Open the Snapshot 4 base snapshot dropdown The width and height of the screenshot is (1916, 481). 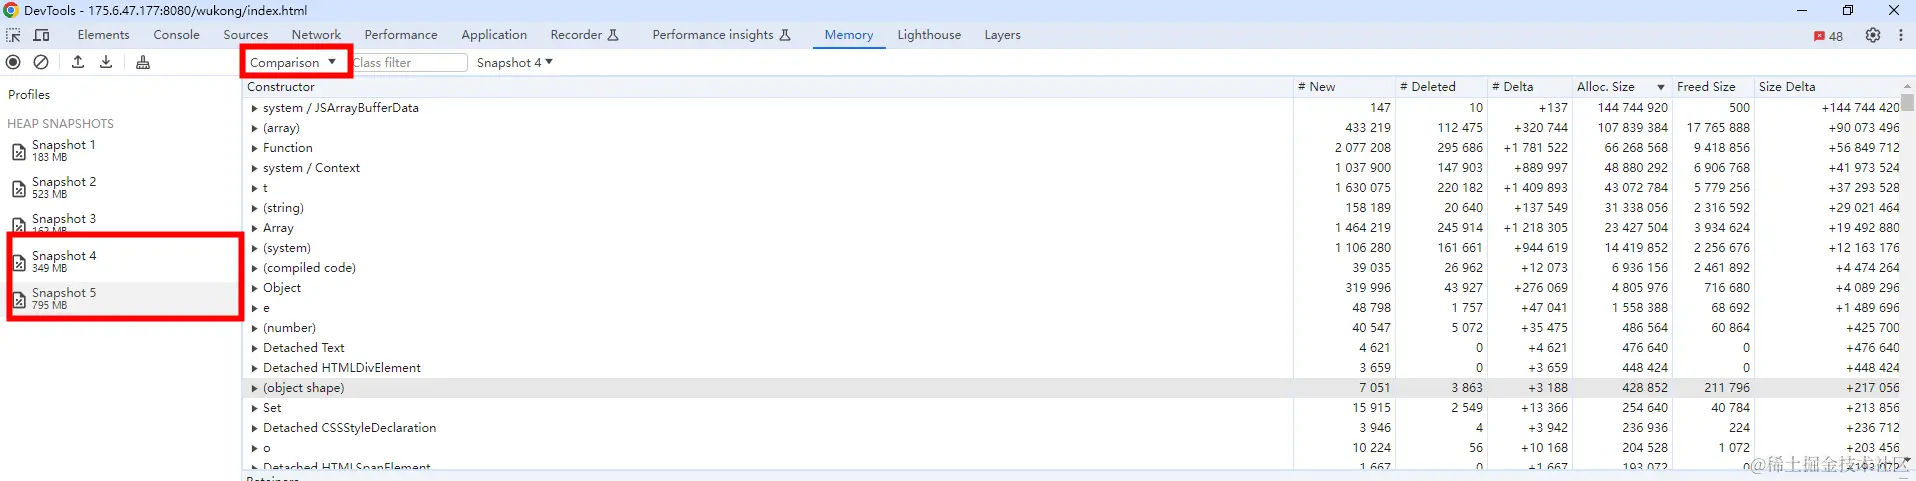coord(515,62)
